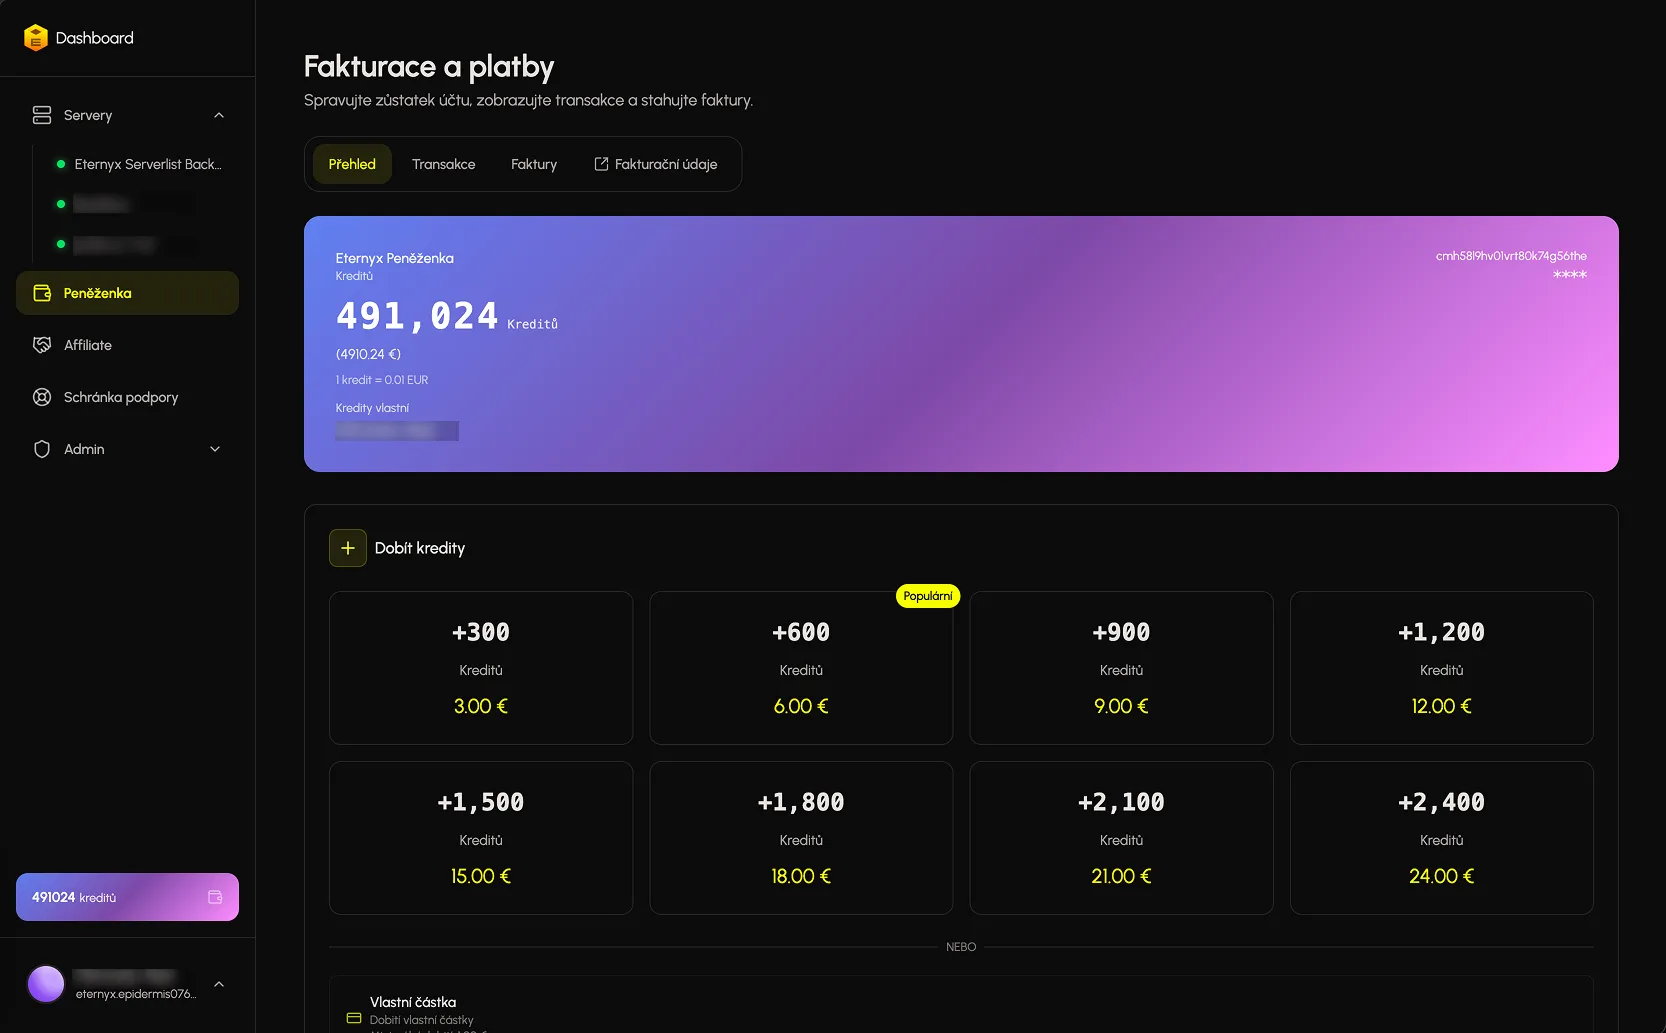Select the +1,500 credits package
Viewport: 1666px width, 1033px height.
coord(481,838)
